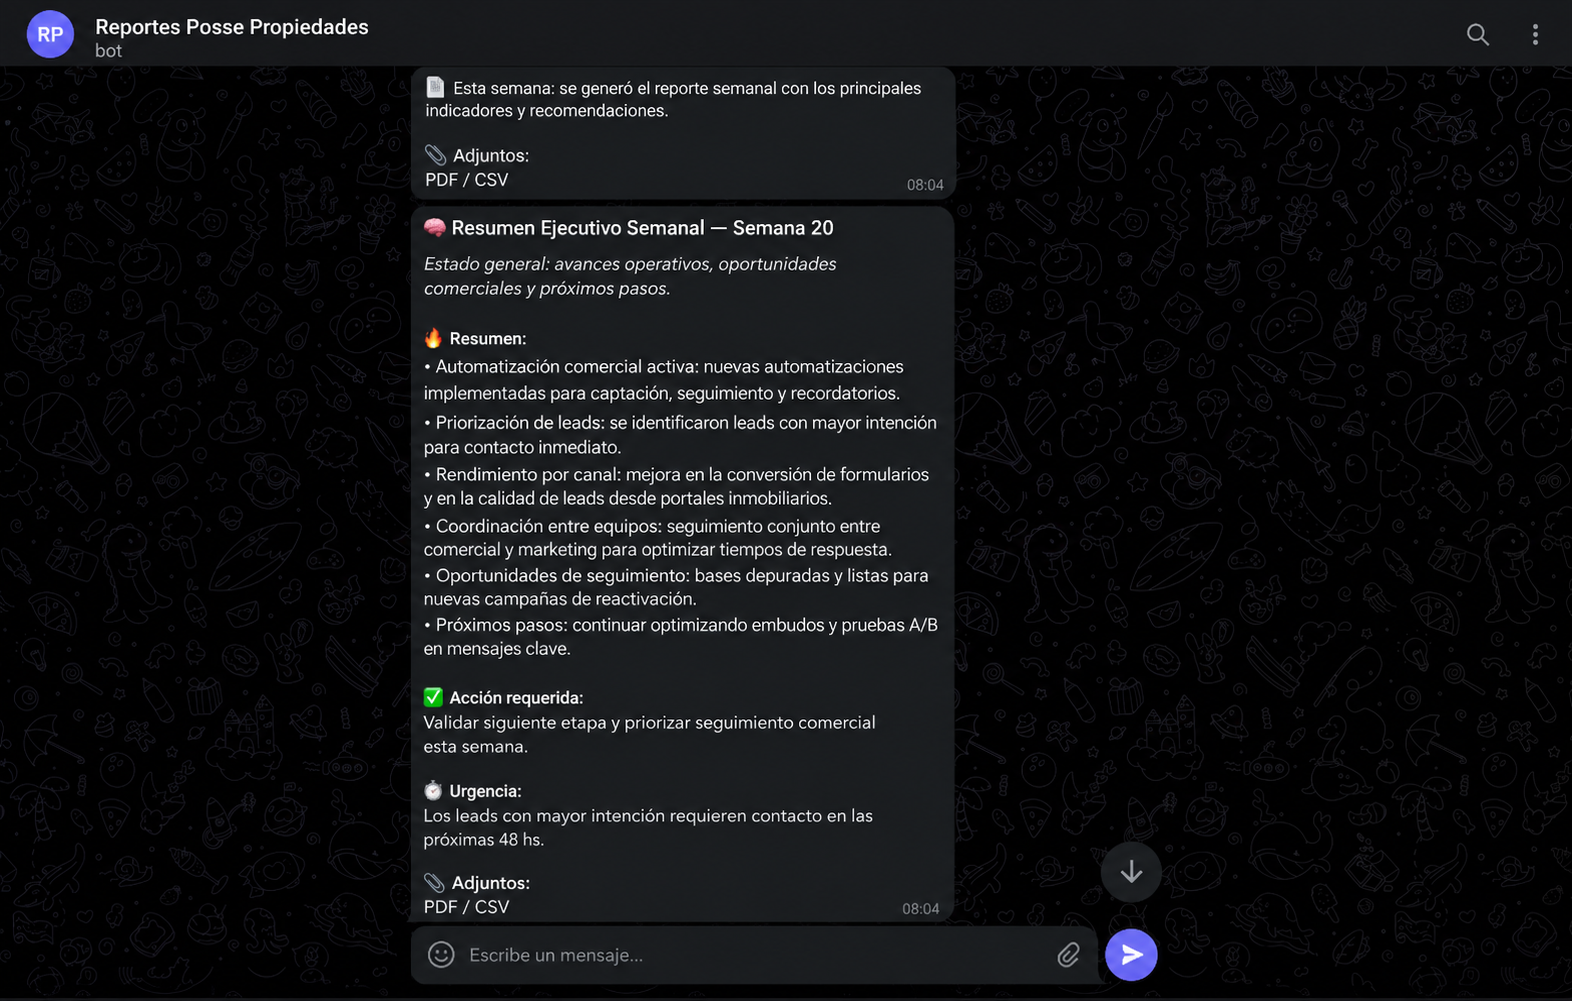This screenshot has height=1001, width=1572.
Task: Click the 08:04 timestamp of the upper message
Action: [925, 185]
